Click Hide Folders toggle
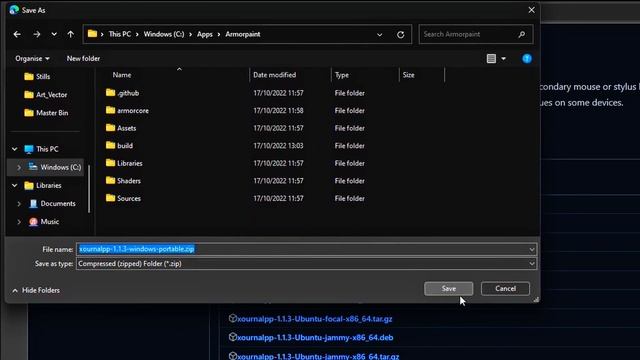This screenshot has height=360, width=640. pos(36,290)
